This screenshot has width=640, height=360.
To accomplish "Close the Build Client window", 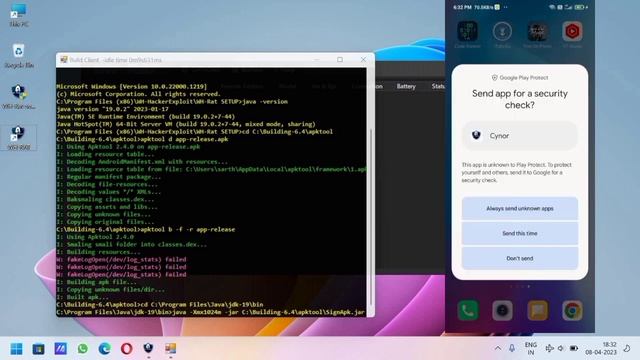I will click(363, 60).
